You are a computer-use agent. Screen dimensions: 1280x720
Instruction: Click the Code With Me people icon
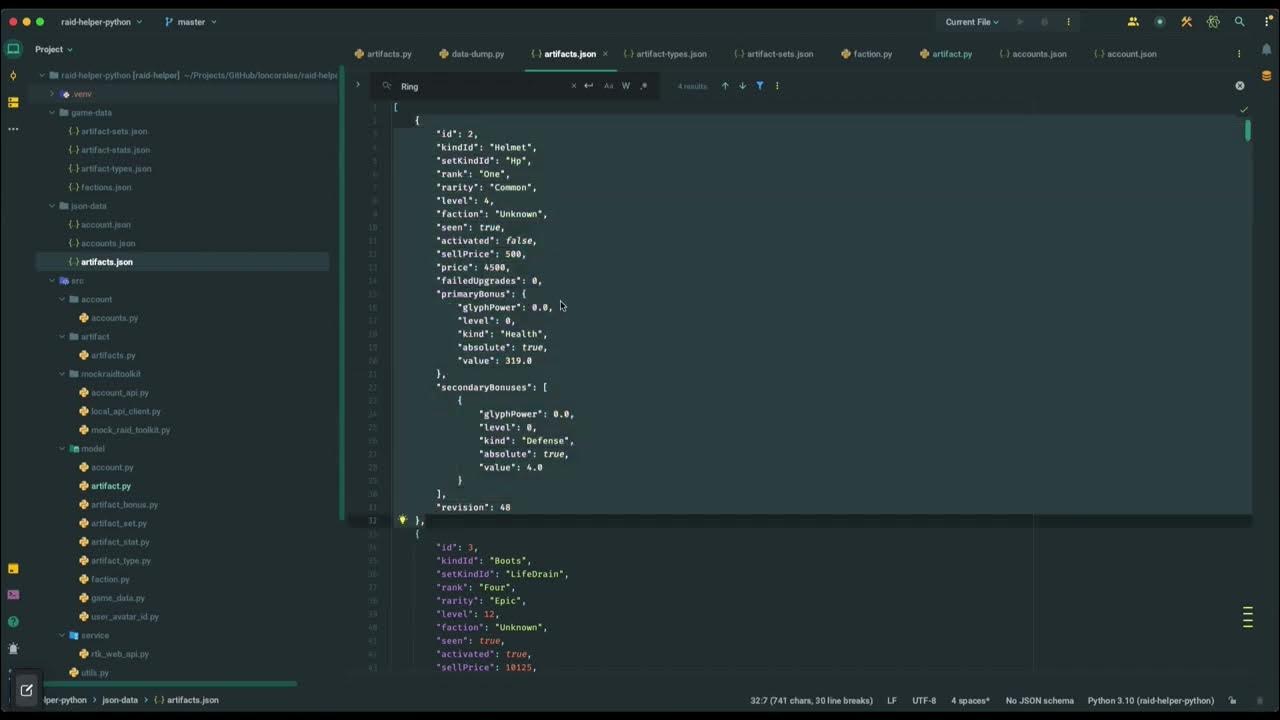[1133, 21]
